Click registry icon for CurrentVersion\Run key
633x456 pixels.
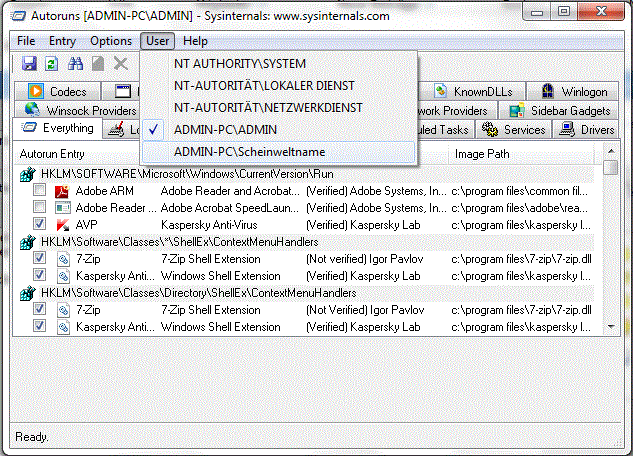tap(27, 174)
